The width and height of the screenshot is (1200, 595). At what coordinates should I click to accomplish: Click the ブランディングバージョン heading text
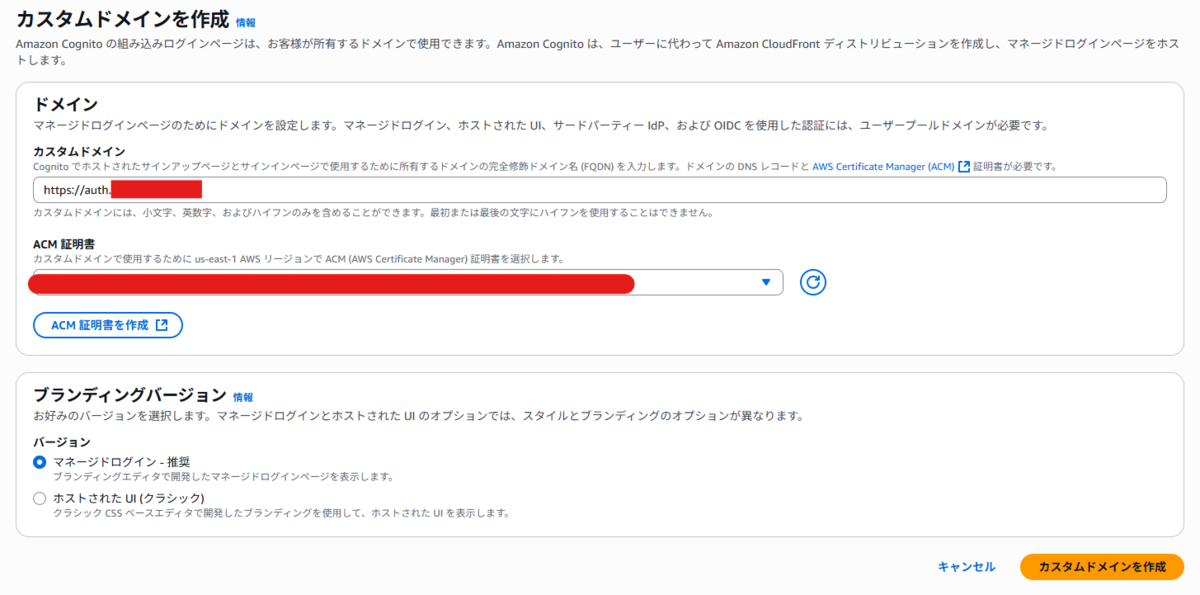point(130,395)
